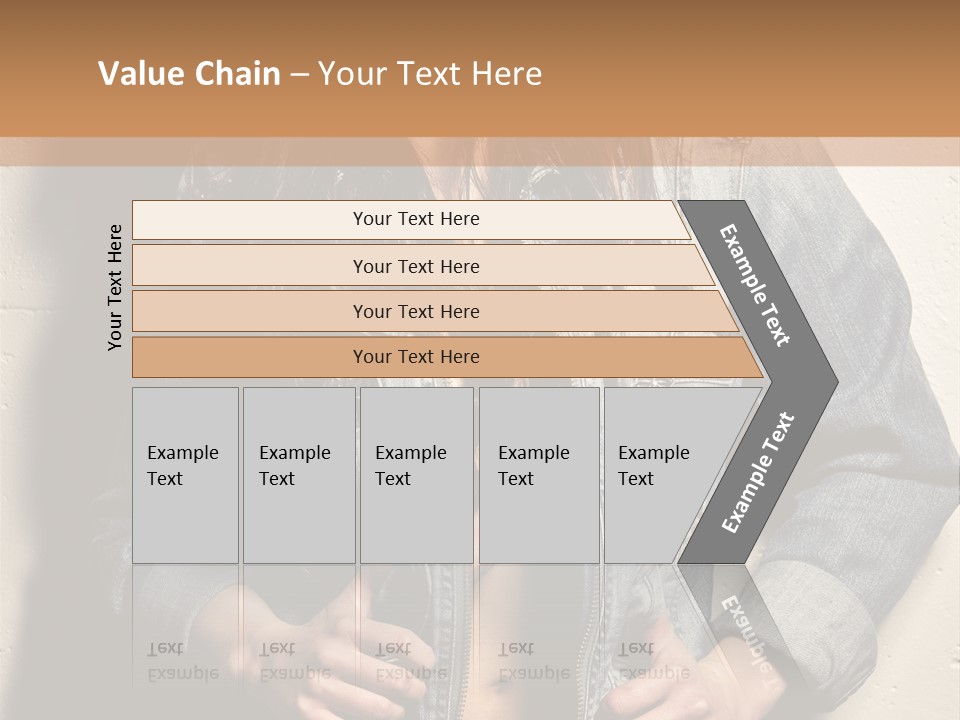Select the fourth gray "Example Text" box from left
Screen dimensions: 960x720
coord(538,475)
